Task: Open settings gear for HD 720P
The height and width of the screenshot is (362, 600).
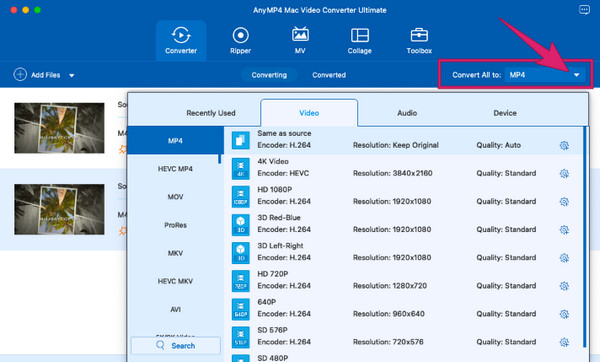Action: pyautogui.click(x=564, y=286)
